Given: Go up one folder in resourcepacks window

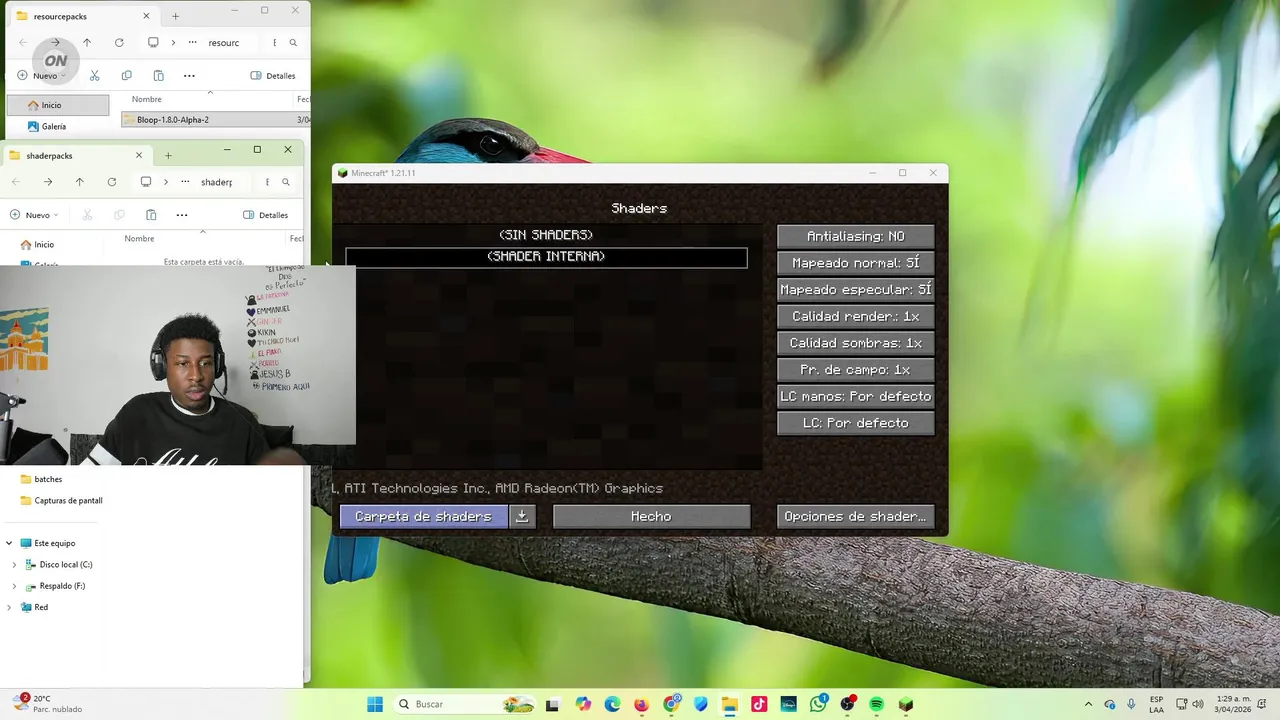Looking at the screenshot, I should [x=87, y=43].
